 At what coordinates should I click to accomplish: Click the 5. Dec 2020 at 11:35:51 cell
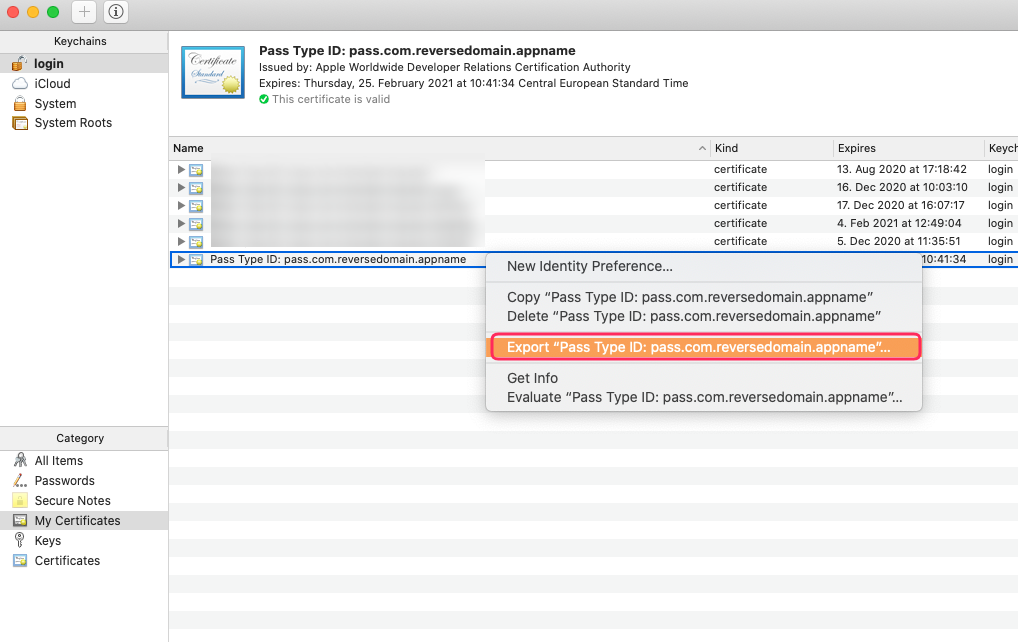[898, 241]
